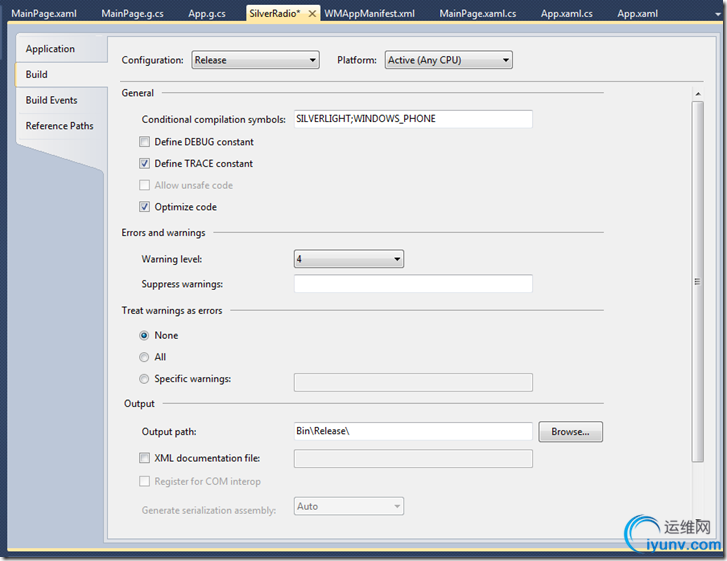Image resolution: width=727 pixels, height=561 pixels.
Task: Click the vertical scrollbar thumb
Action: click(698, 281)
